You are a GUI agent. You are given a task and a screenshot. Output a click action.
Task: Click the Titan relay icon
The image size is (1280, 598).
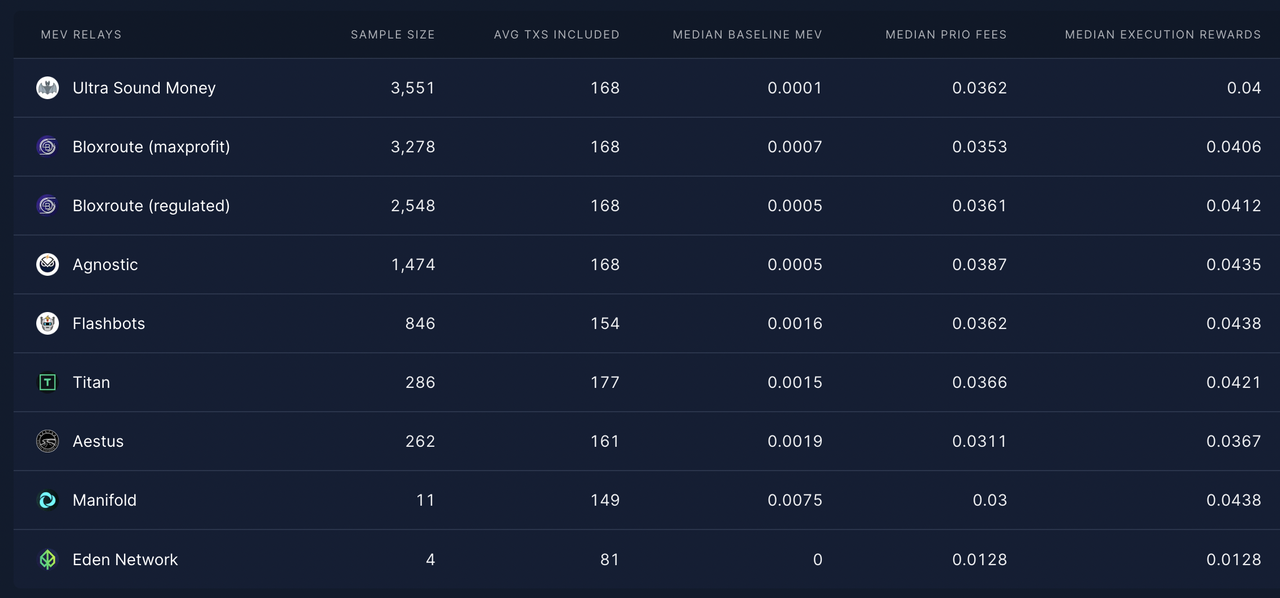[x=47, y=383]
